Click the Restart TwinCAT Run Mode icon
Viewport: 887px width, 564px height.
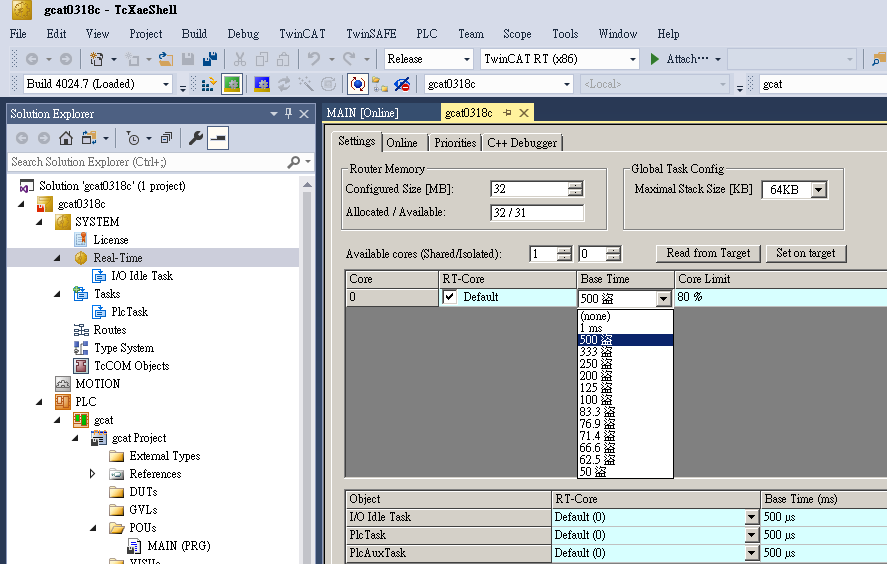coord(232,84)
